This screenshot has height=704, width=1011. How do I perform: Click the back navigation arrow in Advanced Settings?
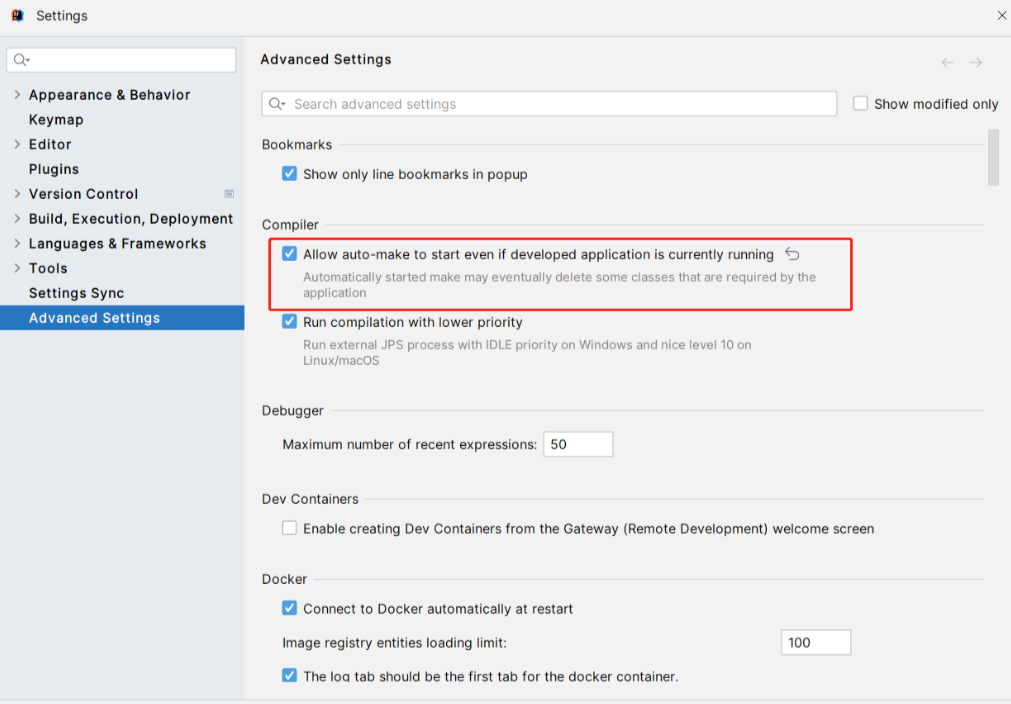(x=947, y=63)
